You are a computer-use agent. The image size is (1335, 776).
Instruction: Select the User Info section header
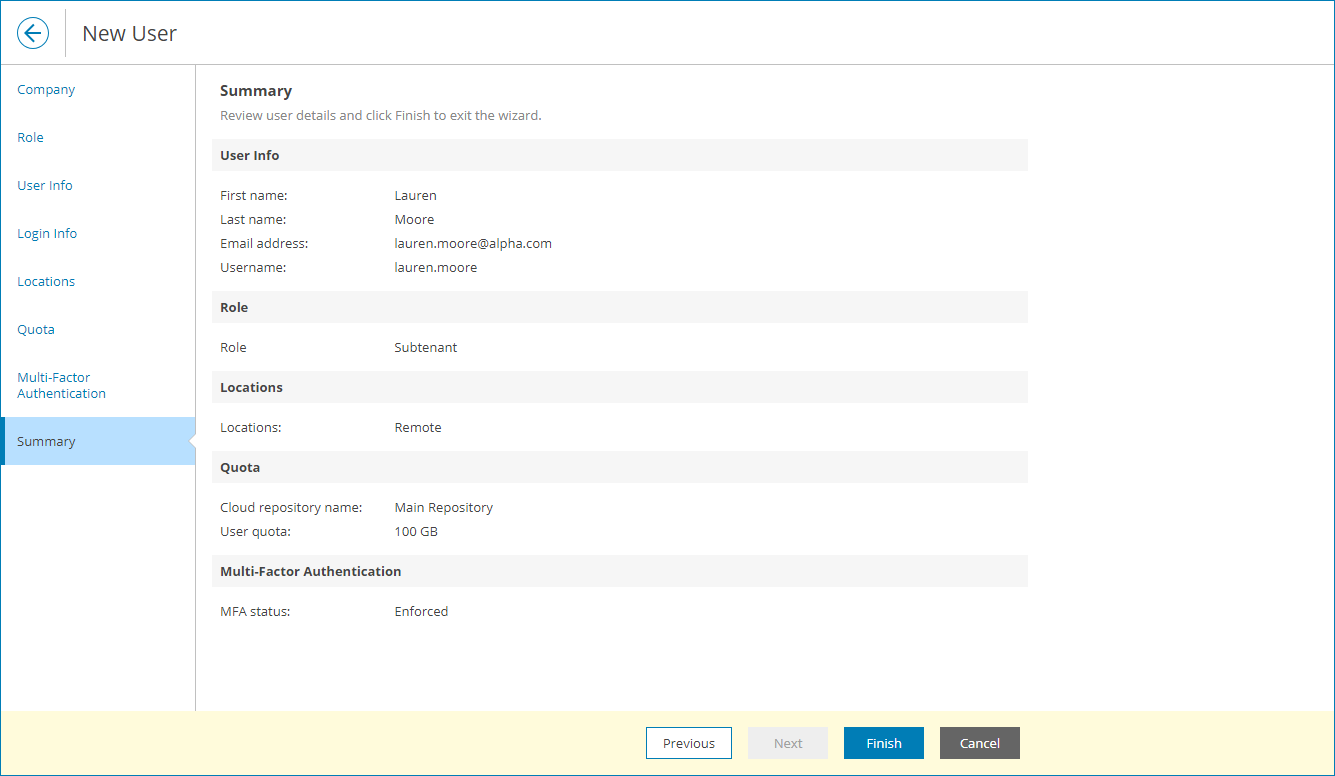point(248,155)
